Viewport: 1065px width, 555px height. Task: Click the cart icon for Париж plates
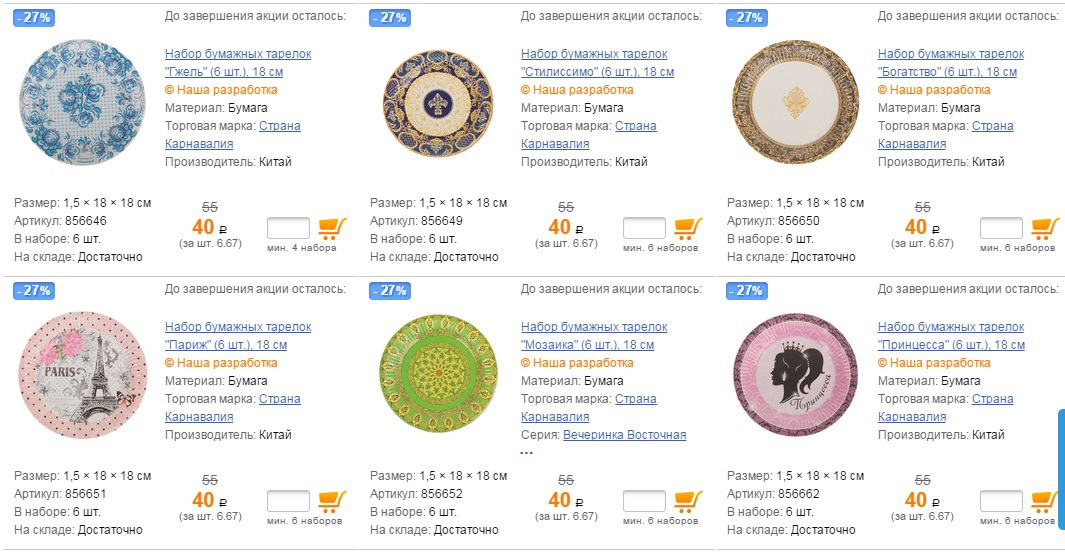tap(332, 501)
